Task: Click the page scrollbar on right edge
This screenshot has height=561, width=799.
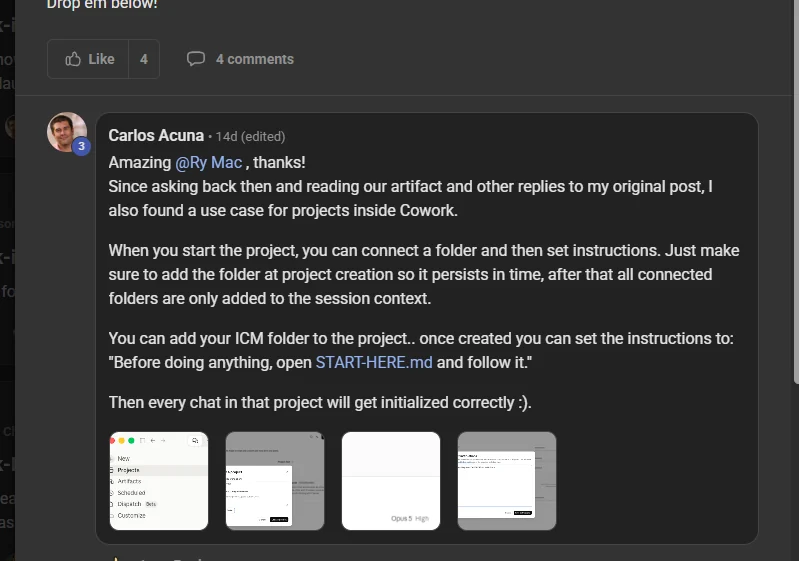Action: (x=796, y=191)
